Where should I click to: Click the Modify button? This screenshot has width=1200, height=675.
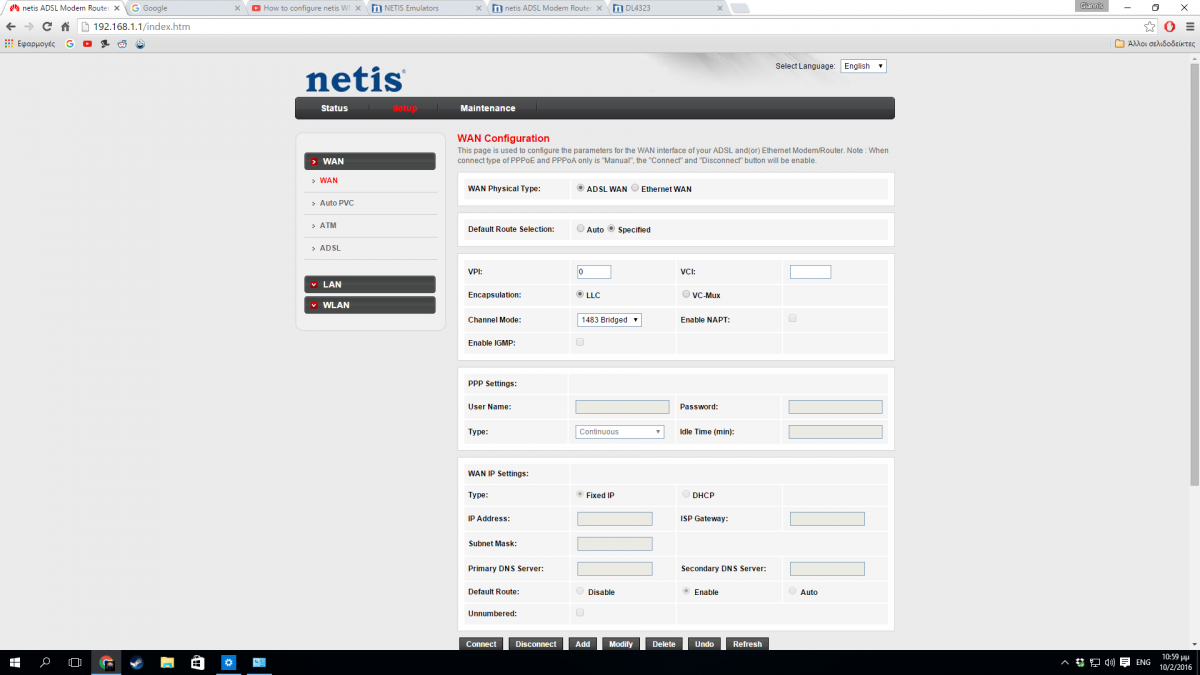621,644
